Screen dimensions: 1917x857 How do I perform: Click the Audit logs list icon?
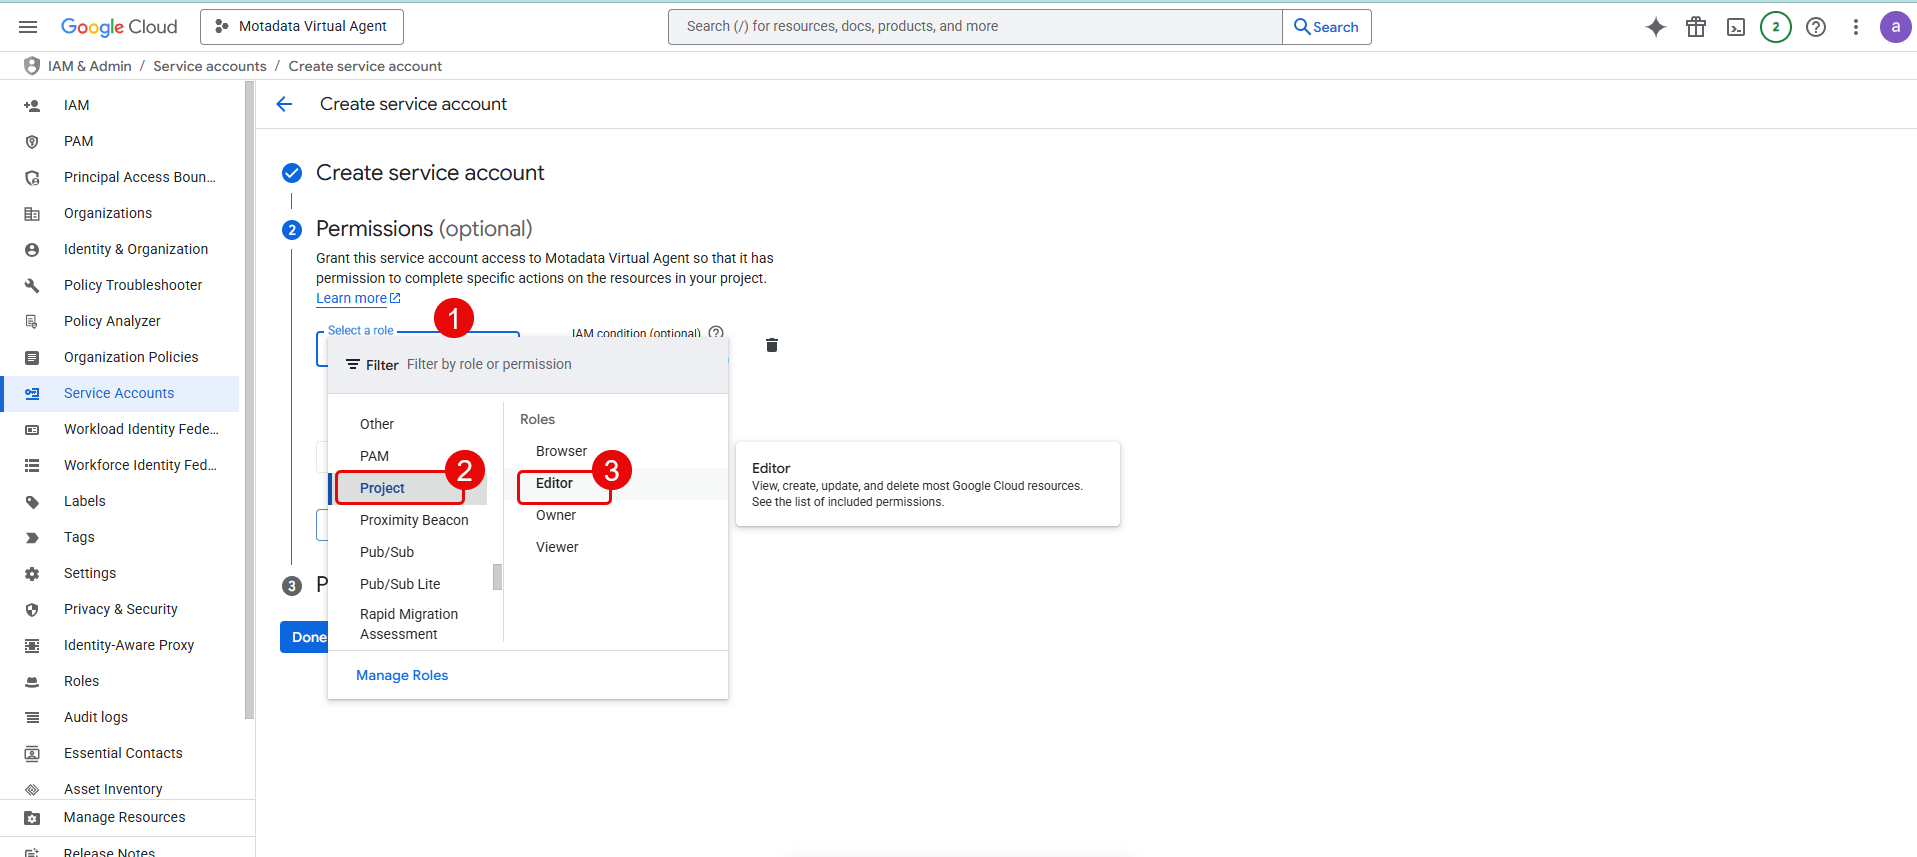(32, 717)
